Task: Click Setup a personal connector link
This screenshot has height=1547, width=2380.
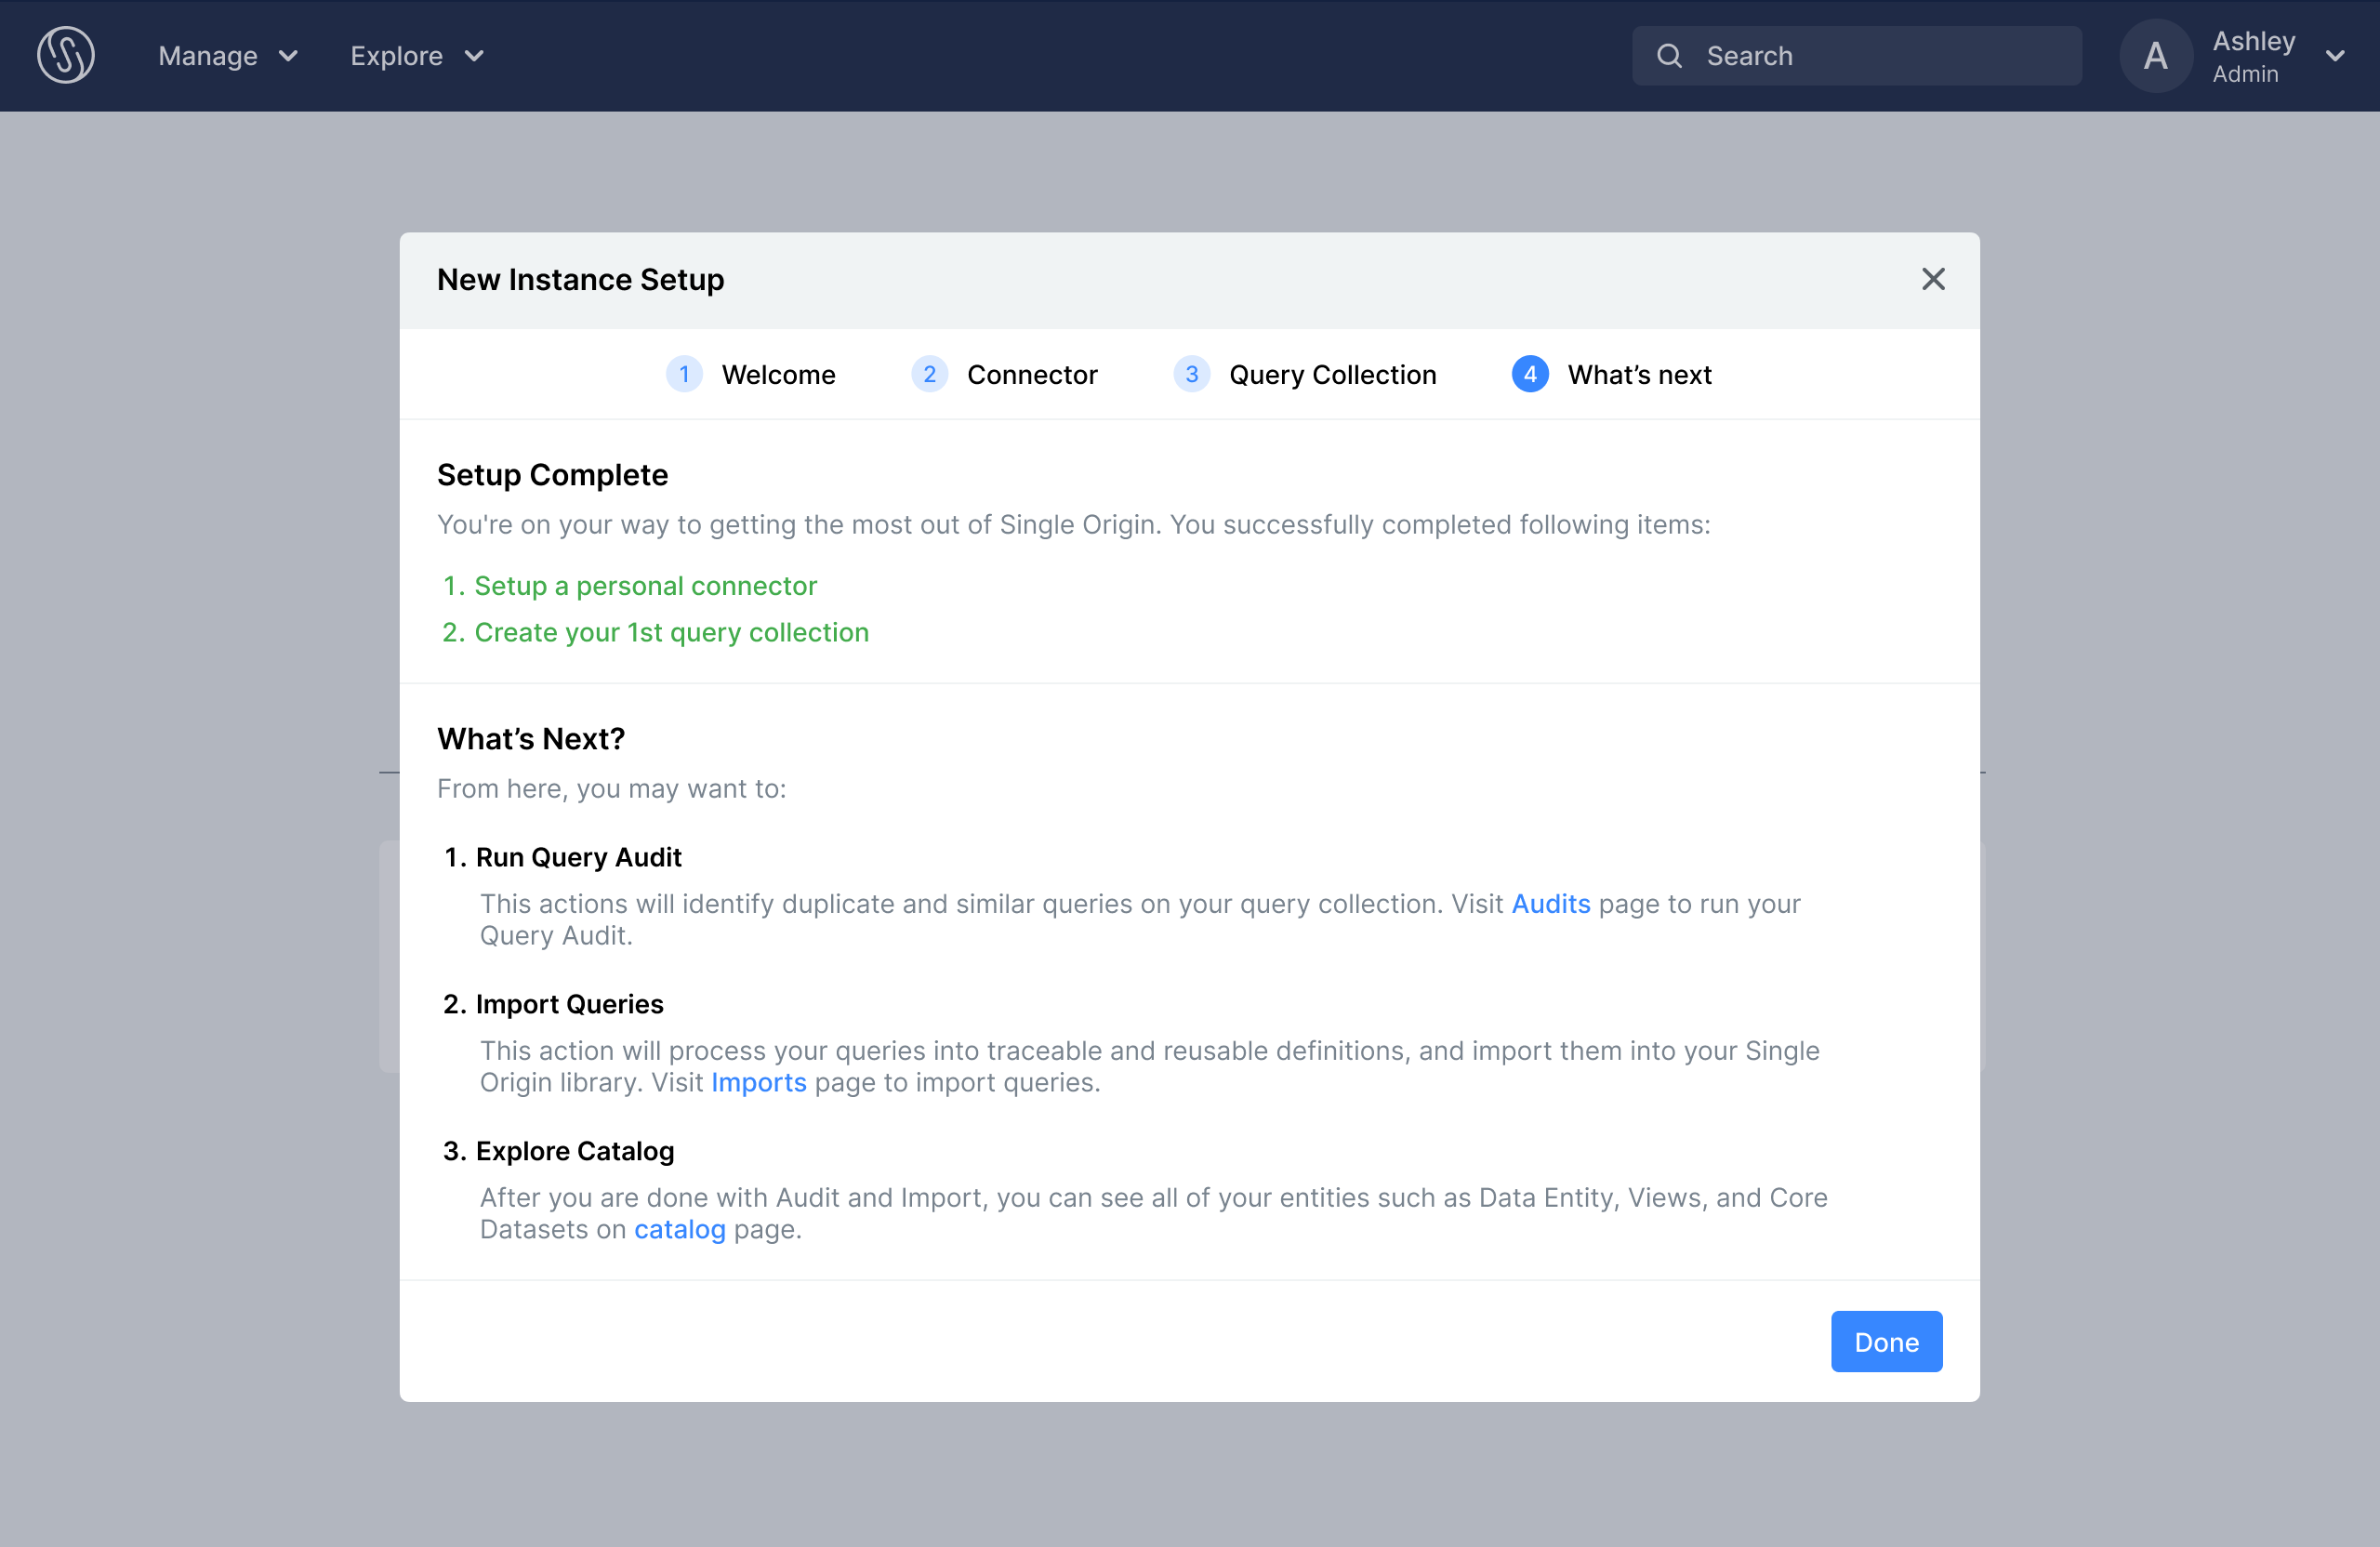Action: [645, 587]
